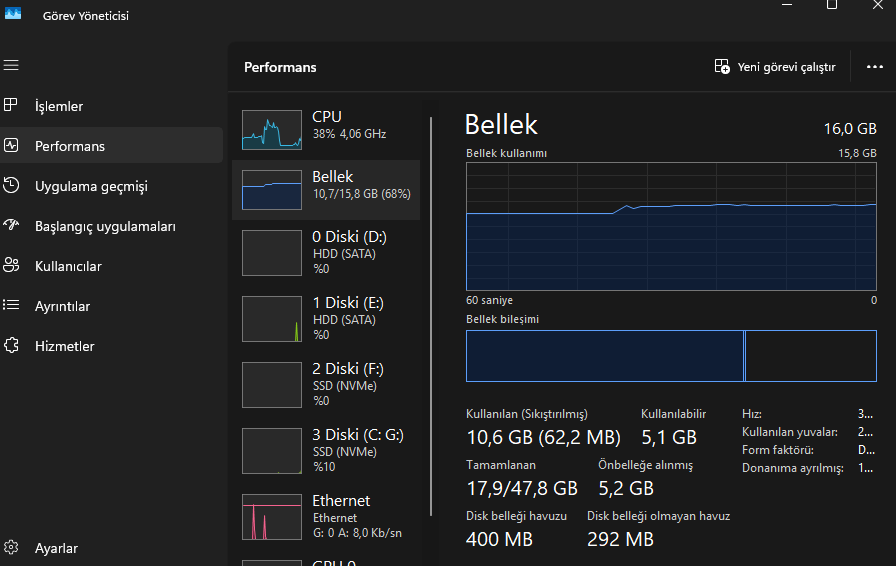Click the 292 MB non-paged pool value

click(620, 539)
